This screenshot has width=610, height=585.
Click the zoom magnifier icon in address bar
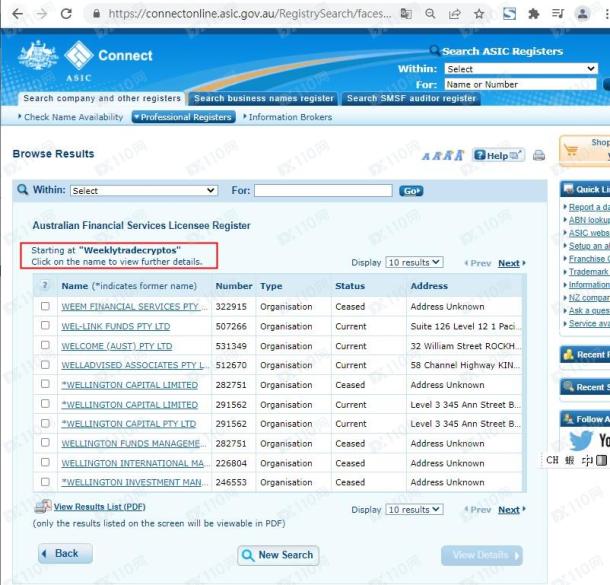click(430, 14)
